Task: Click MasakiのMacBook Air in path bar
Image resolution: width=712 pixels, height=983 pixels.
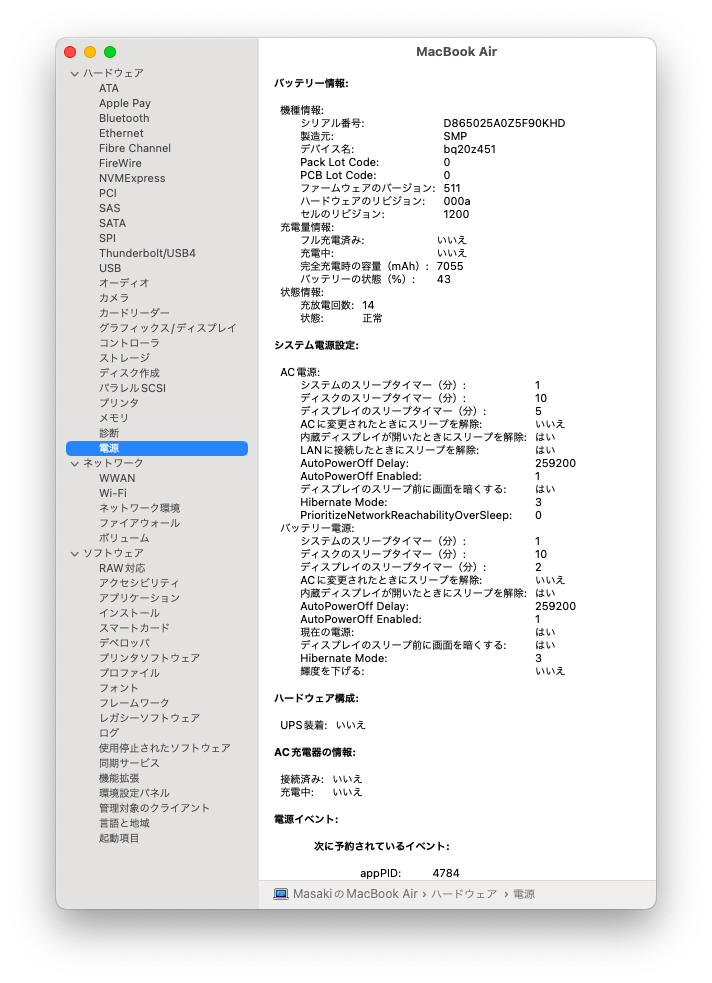Action: pyautogui.click(x=355, y=894)
